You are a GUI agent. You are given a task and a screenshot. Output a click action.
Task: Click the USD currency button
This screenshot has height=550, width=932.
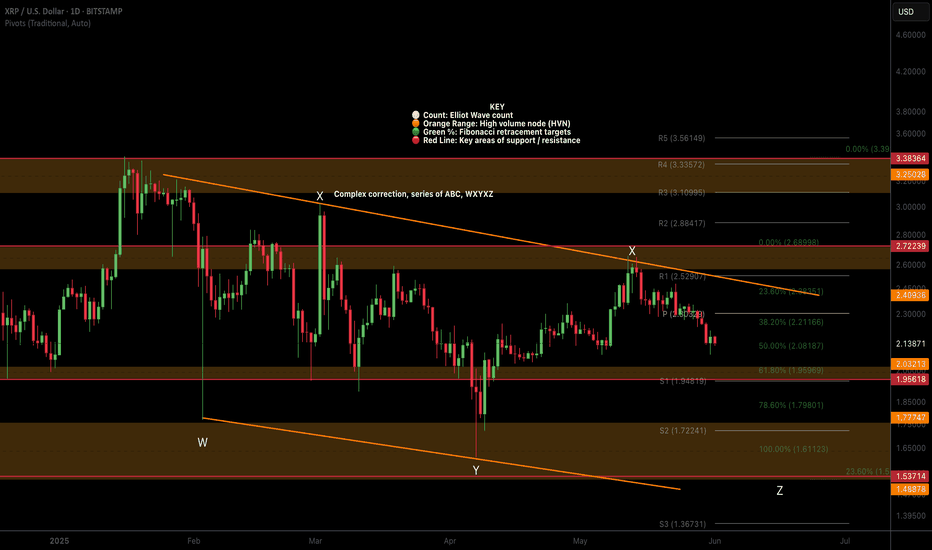pos(909,11)
